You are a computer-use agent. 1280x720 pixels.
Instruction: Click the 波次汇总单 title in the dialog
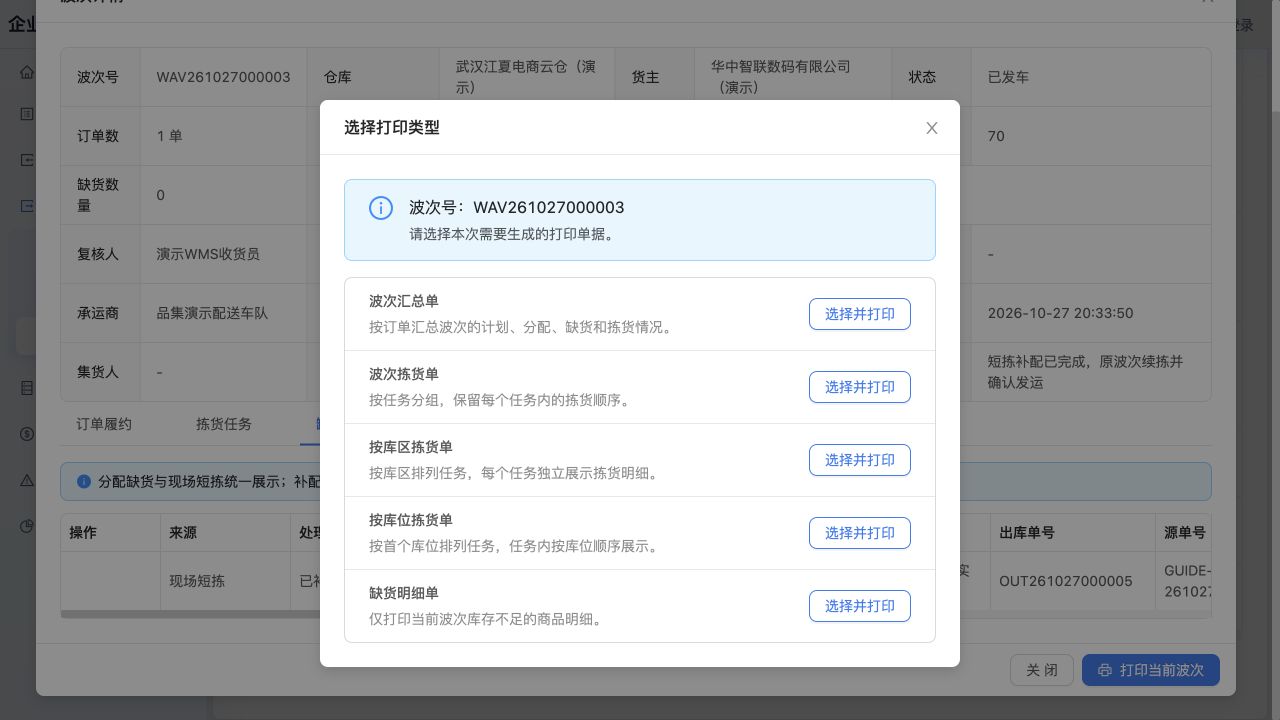pyautogui.click(x=404, y=301)
